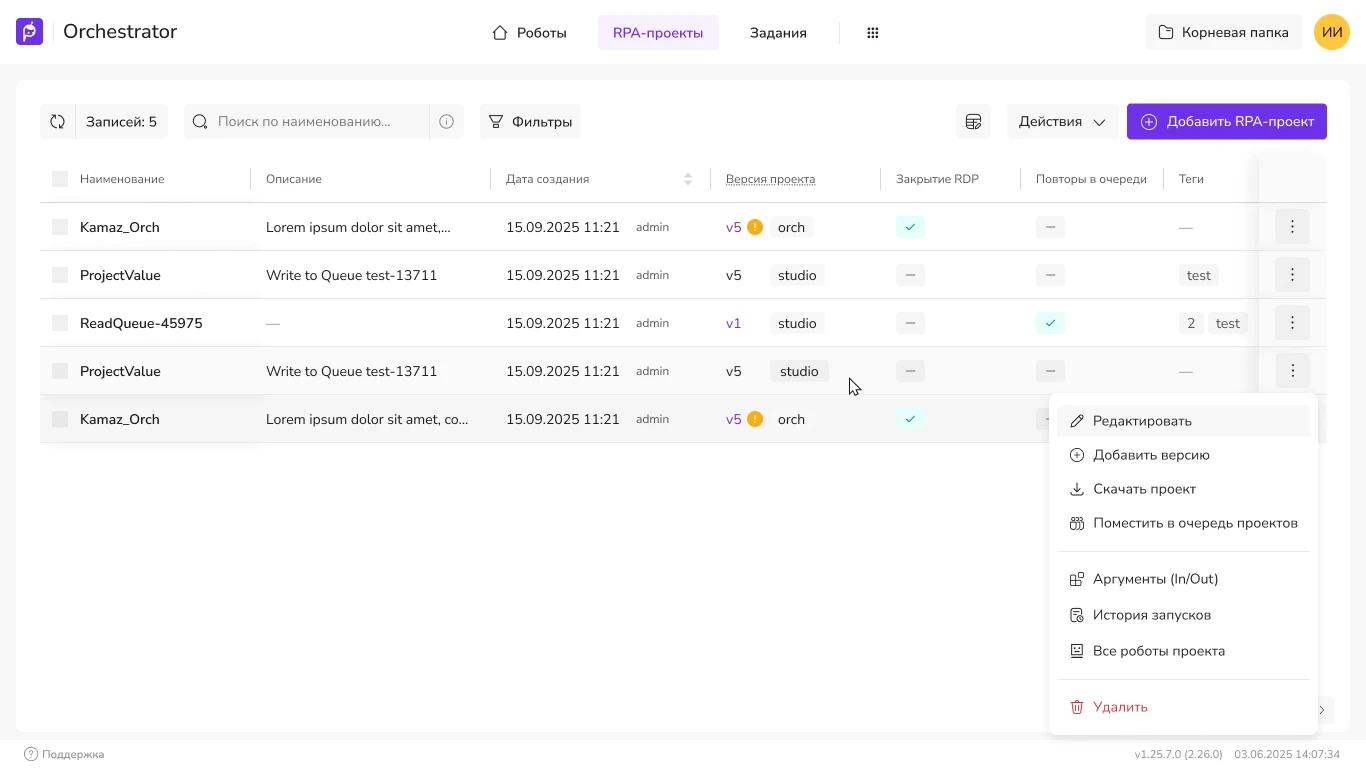Click the Orchestrator title text

pyautogui.click(x=120, y=32)
